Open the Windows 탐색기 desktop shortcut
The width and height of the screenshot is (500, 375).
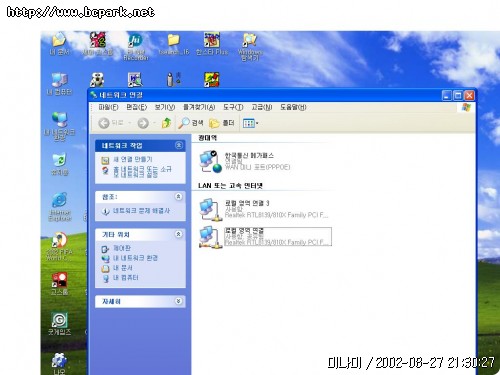(x=250, y=47)
